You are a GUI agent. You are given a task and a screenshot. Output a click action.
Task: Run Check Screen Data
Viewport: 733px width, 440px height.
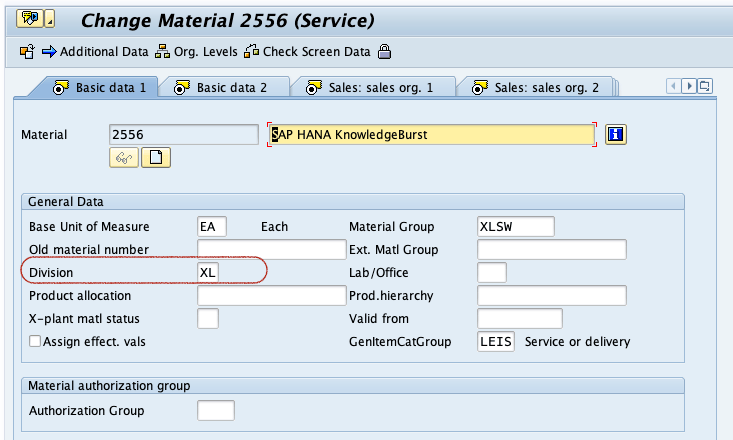pyautogui.click(x=307, y=51)
